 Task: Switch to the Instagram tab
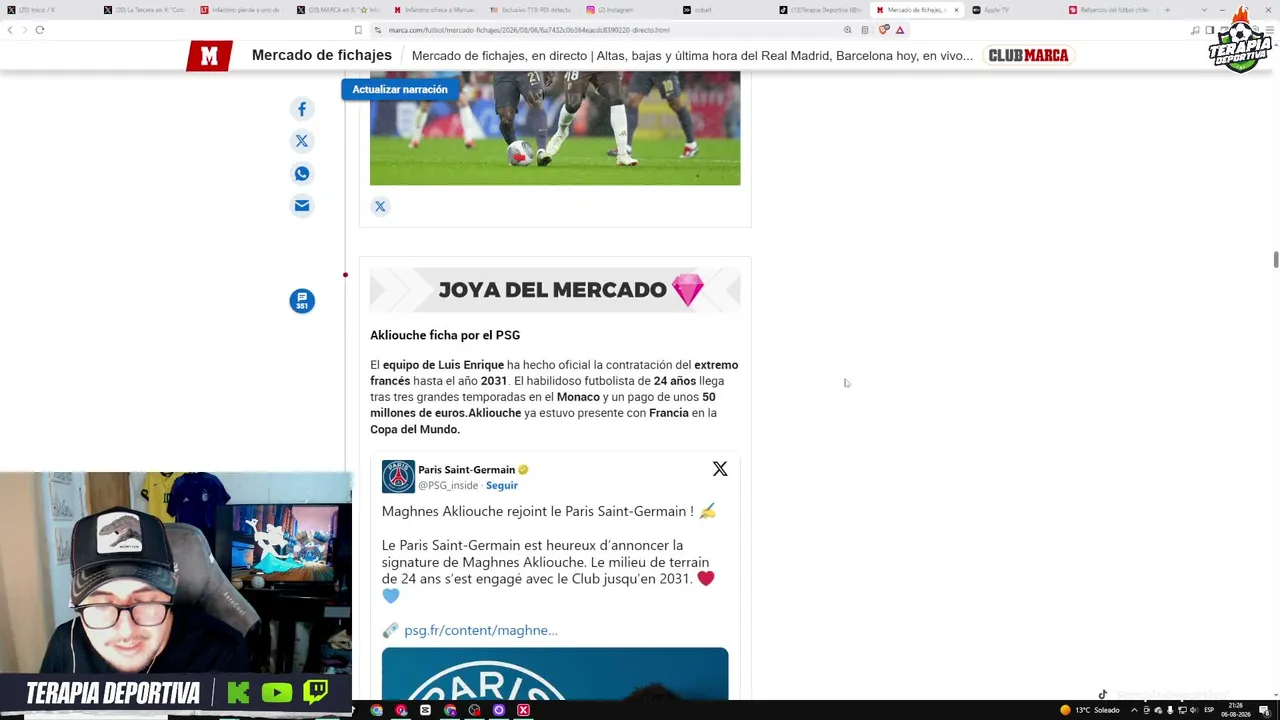click(x=615, y=10)
